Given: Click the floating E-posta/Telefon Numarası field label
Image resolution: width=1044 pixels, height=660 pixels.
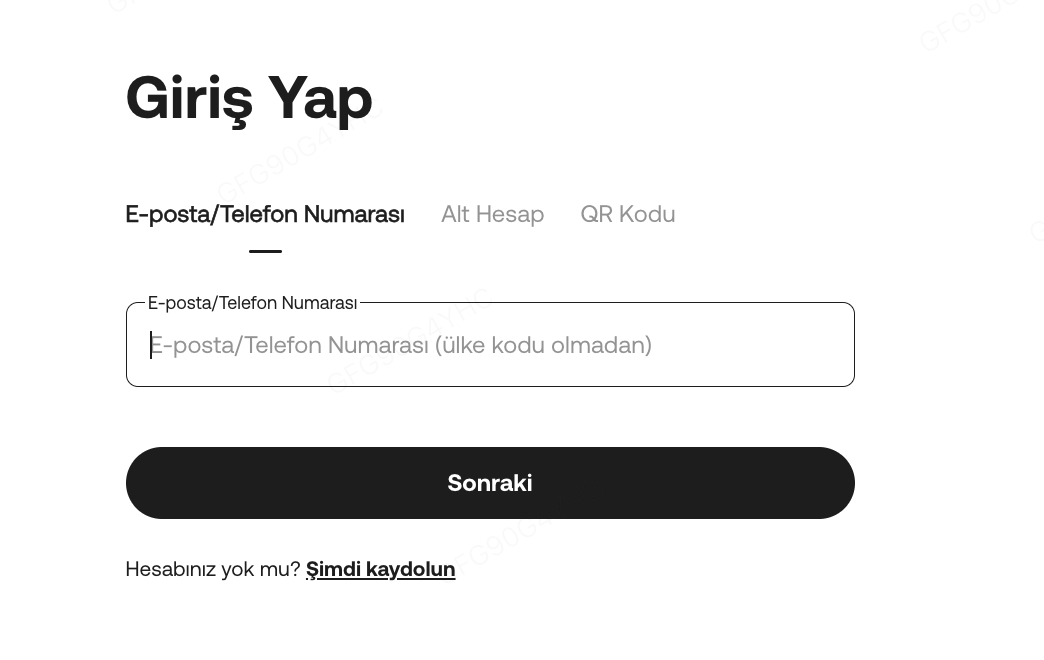Looking at the screenshot, I should tap(252, 303).
